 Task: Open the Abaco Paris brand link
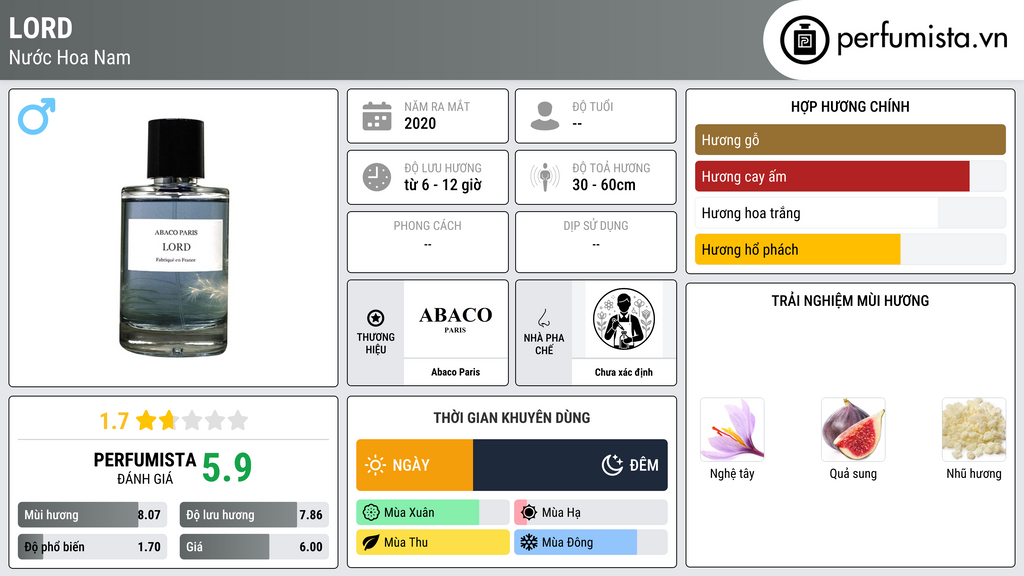click(455, 372)
